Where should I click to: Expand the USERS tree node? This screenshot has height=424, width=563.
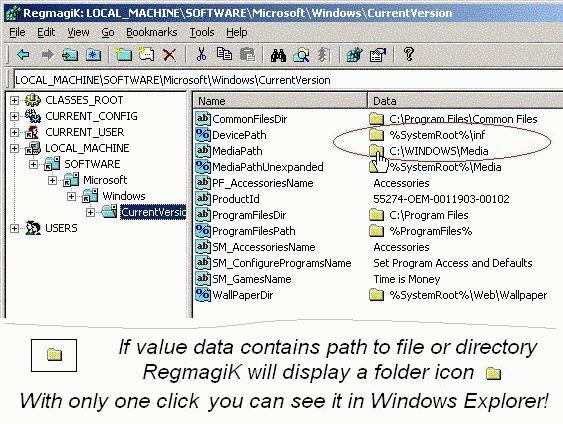click(x=14, y=228)
